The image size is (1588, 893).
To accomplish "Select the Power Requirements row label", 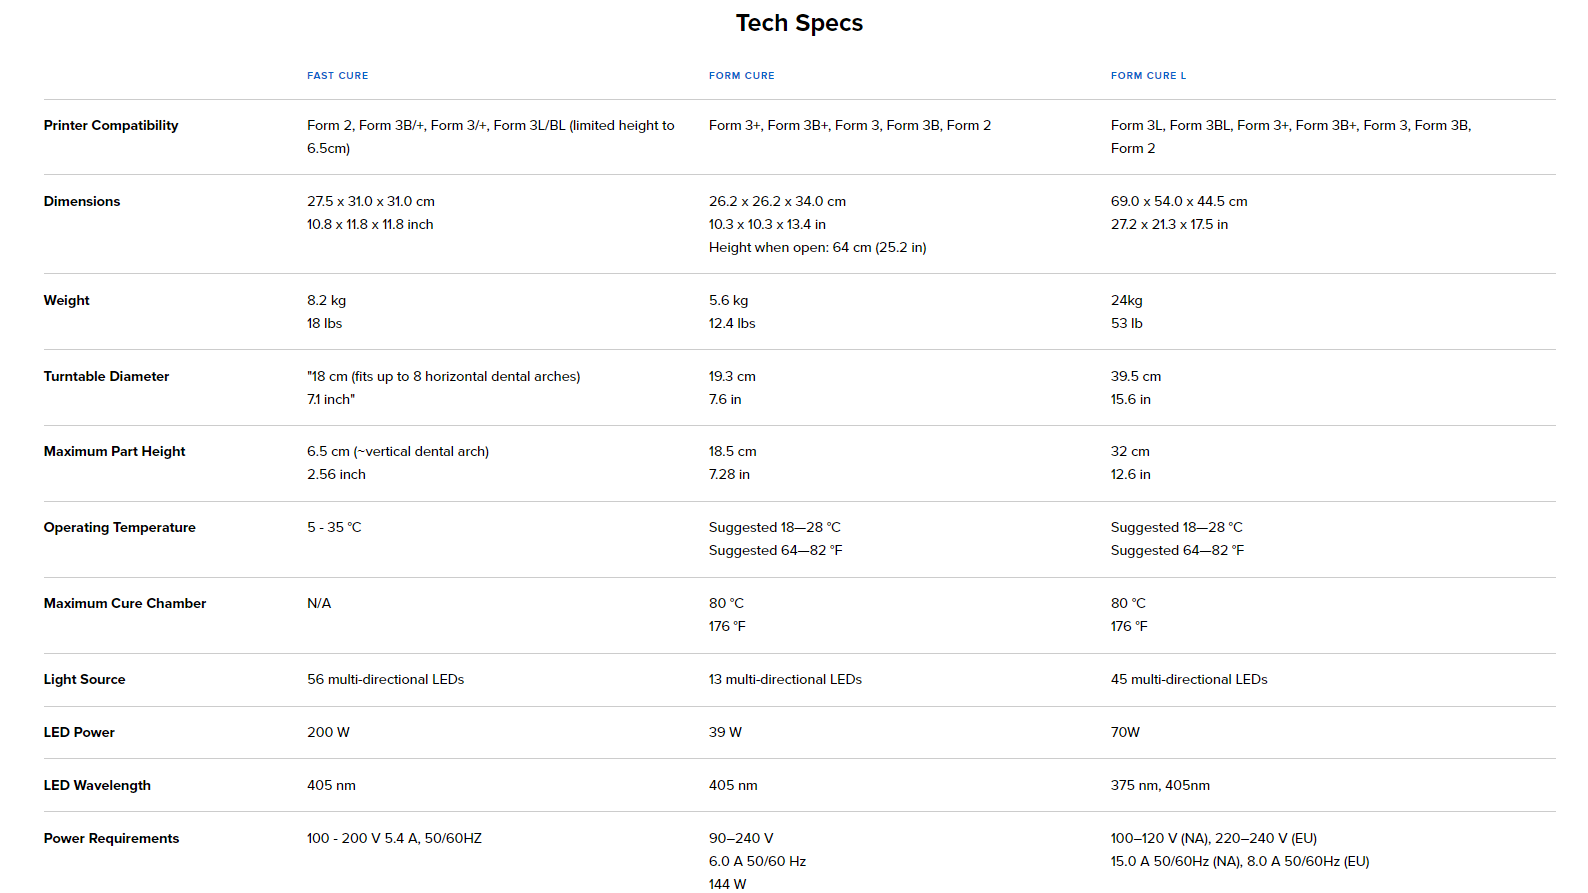I will [x=111, y=838].
